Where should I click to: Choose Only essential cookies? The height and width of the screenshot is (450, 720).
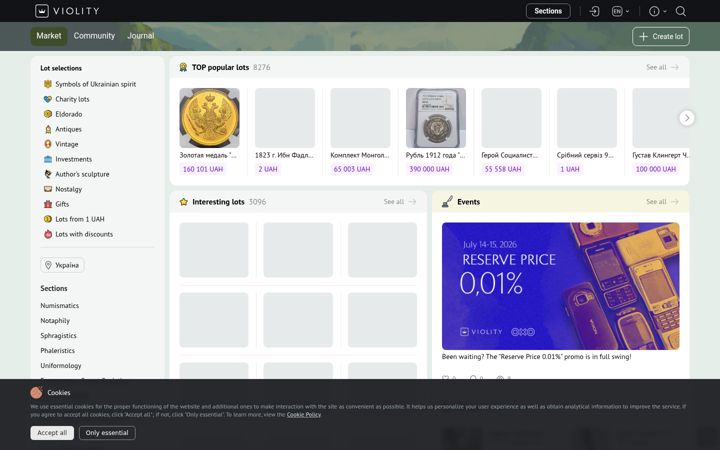coord(107,433)
